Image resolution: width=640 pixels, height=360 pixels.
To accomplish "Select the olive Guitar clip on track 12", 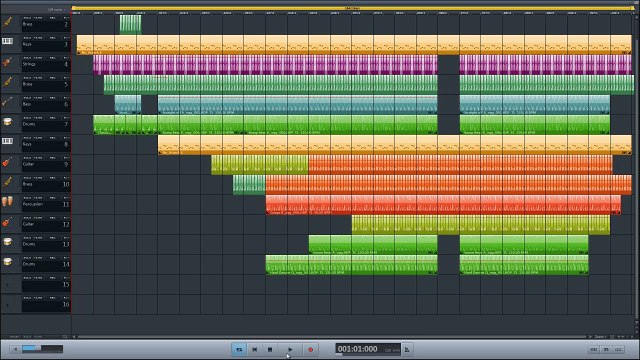I will pyautogui.click(x=481, y=224).
